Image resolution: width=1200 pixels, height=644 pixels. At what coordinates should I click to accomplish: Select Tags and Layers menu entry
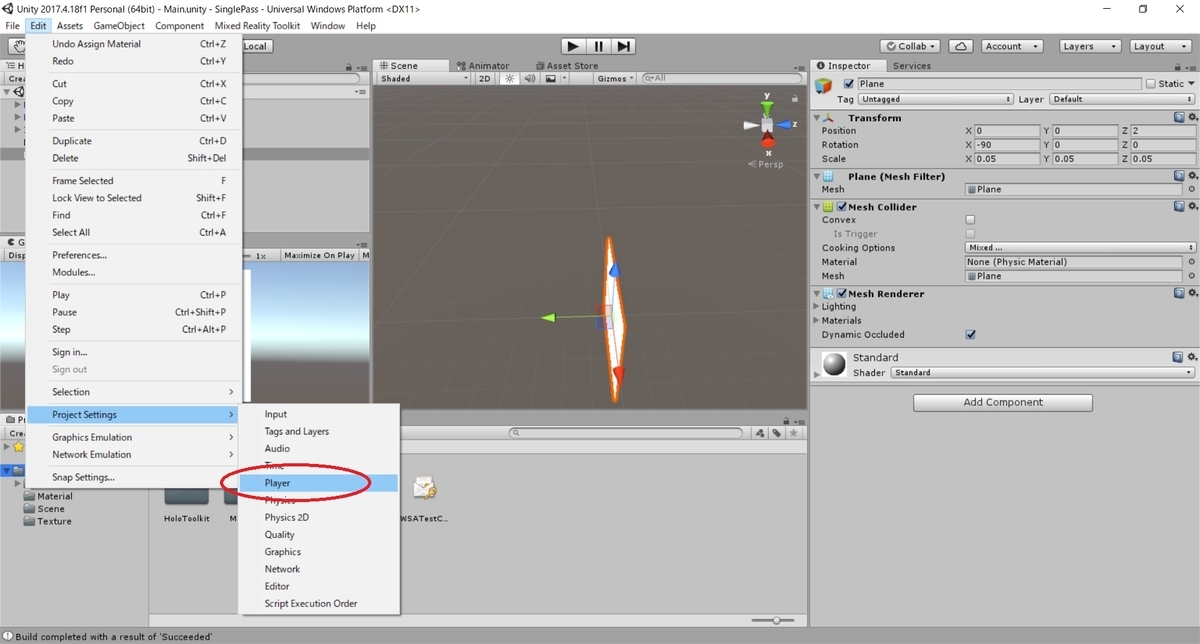pos(318,432)
